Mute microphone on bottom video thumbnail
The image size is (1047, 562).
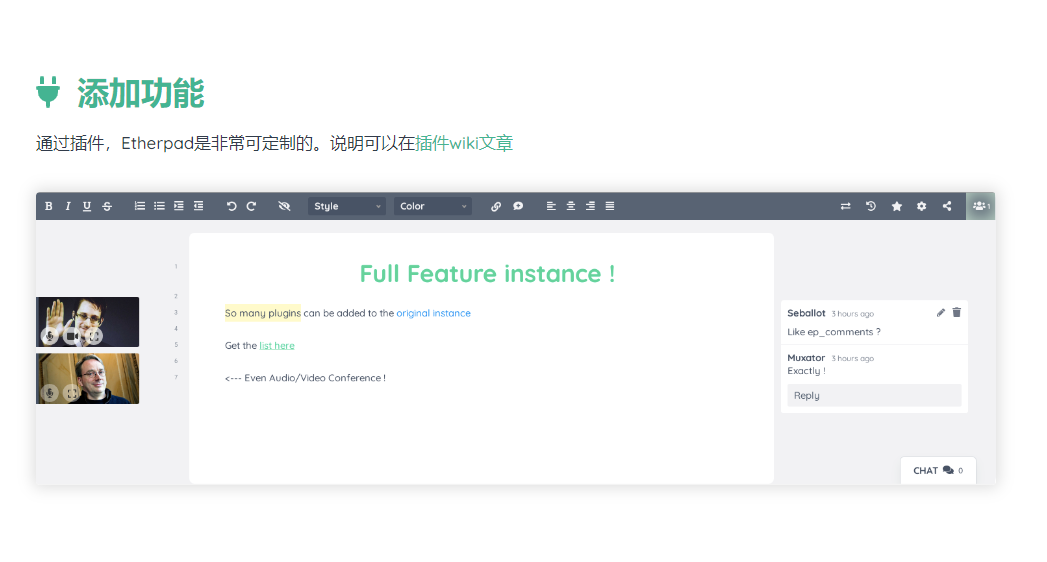pyautogui.click(x=49, y=393)
